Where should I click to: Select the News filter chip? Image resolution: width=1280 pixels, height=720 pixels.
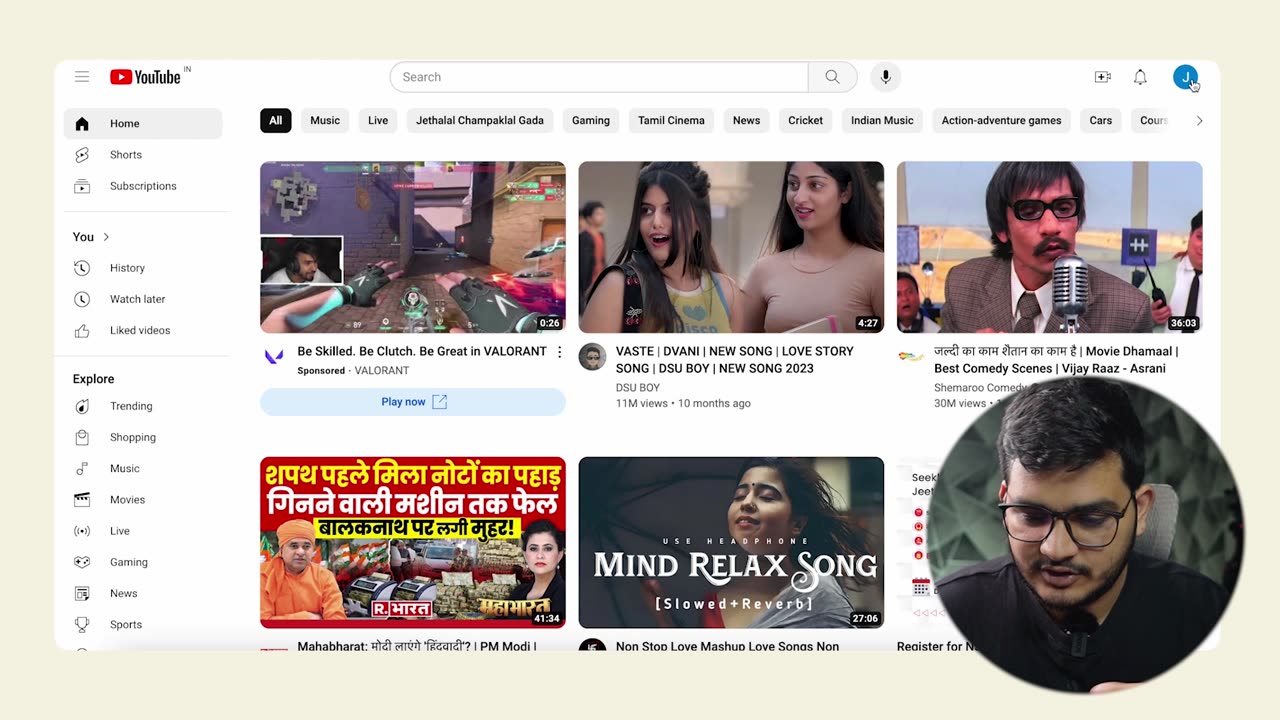pyautogui.click(x=746, y=121)
